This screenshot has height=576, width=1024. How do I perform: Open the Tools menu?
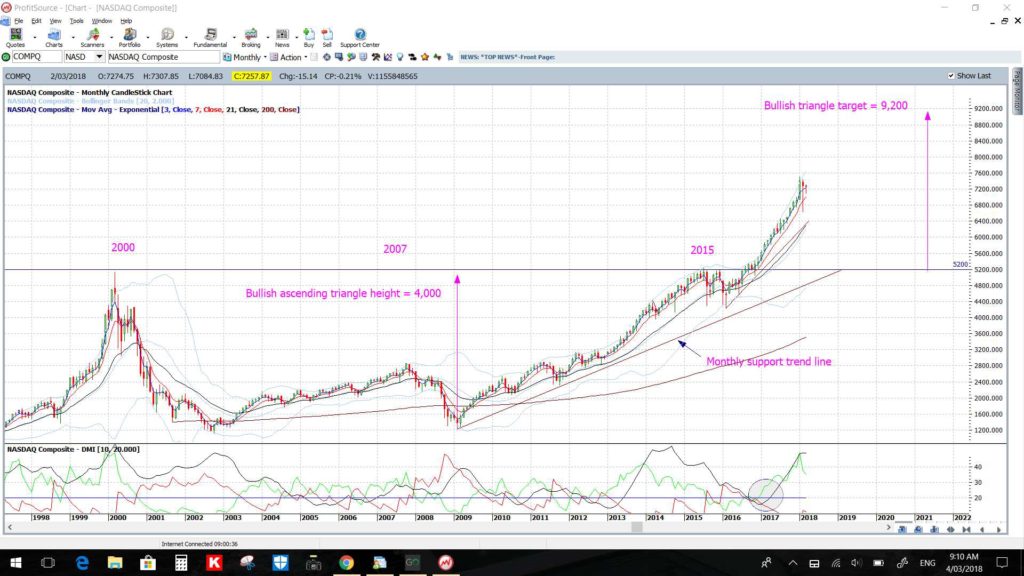[76, 21]
